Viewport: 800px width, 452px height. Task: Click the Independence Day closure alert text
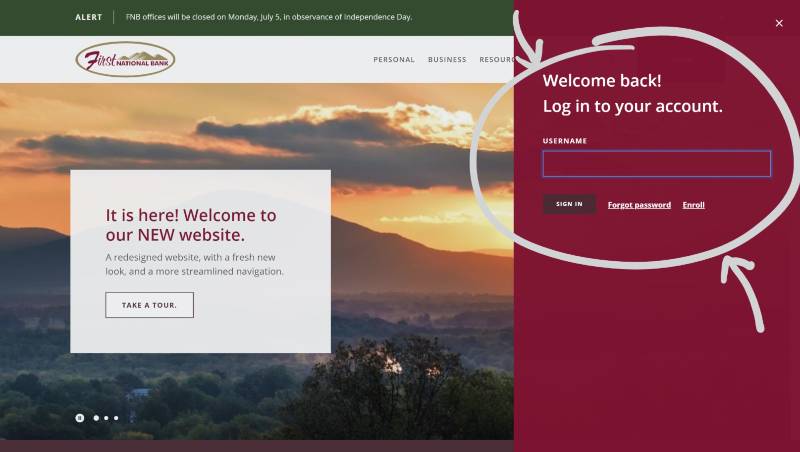[269, 17]
